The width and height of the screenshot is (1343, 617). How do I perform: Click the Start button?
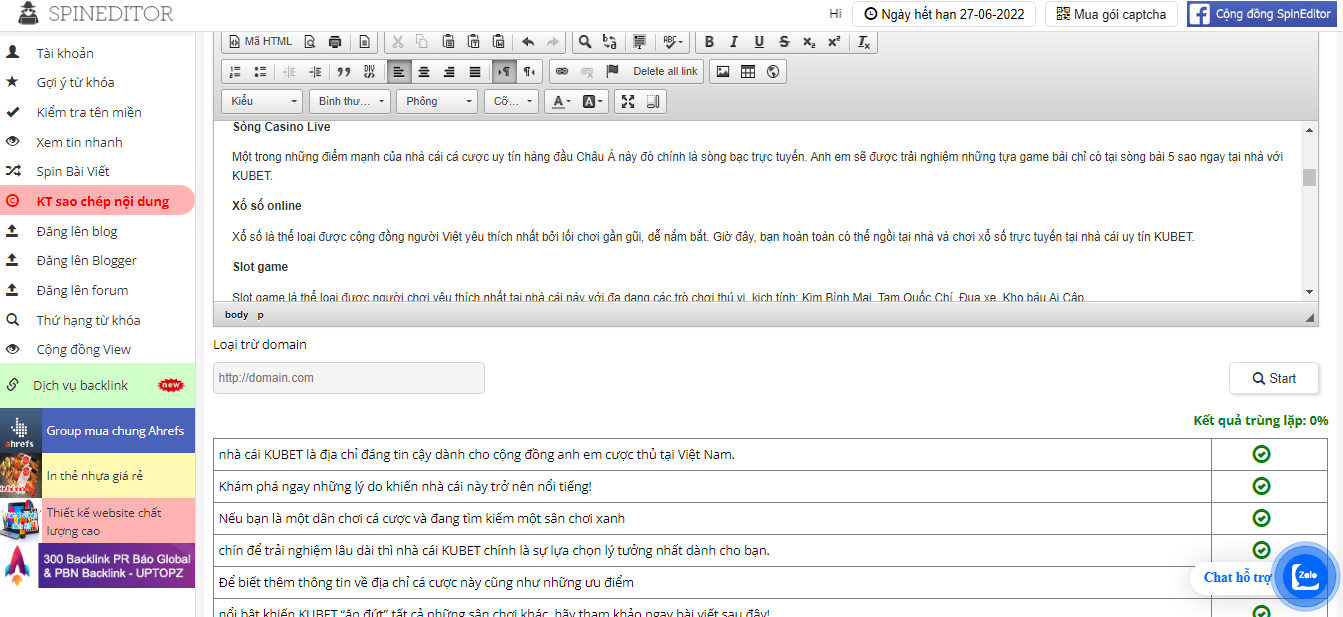click(x=1274, y=379)
